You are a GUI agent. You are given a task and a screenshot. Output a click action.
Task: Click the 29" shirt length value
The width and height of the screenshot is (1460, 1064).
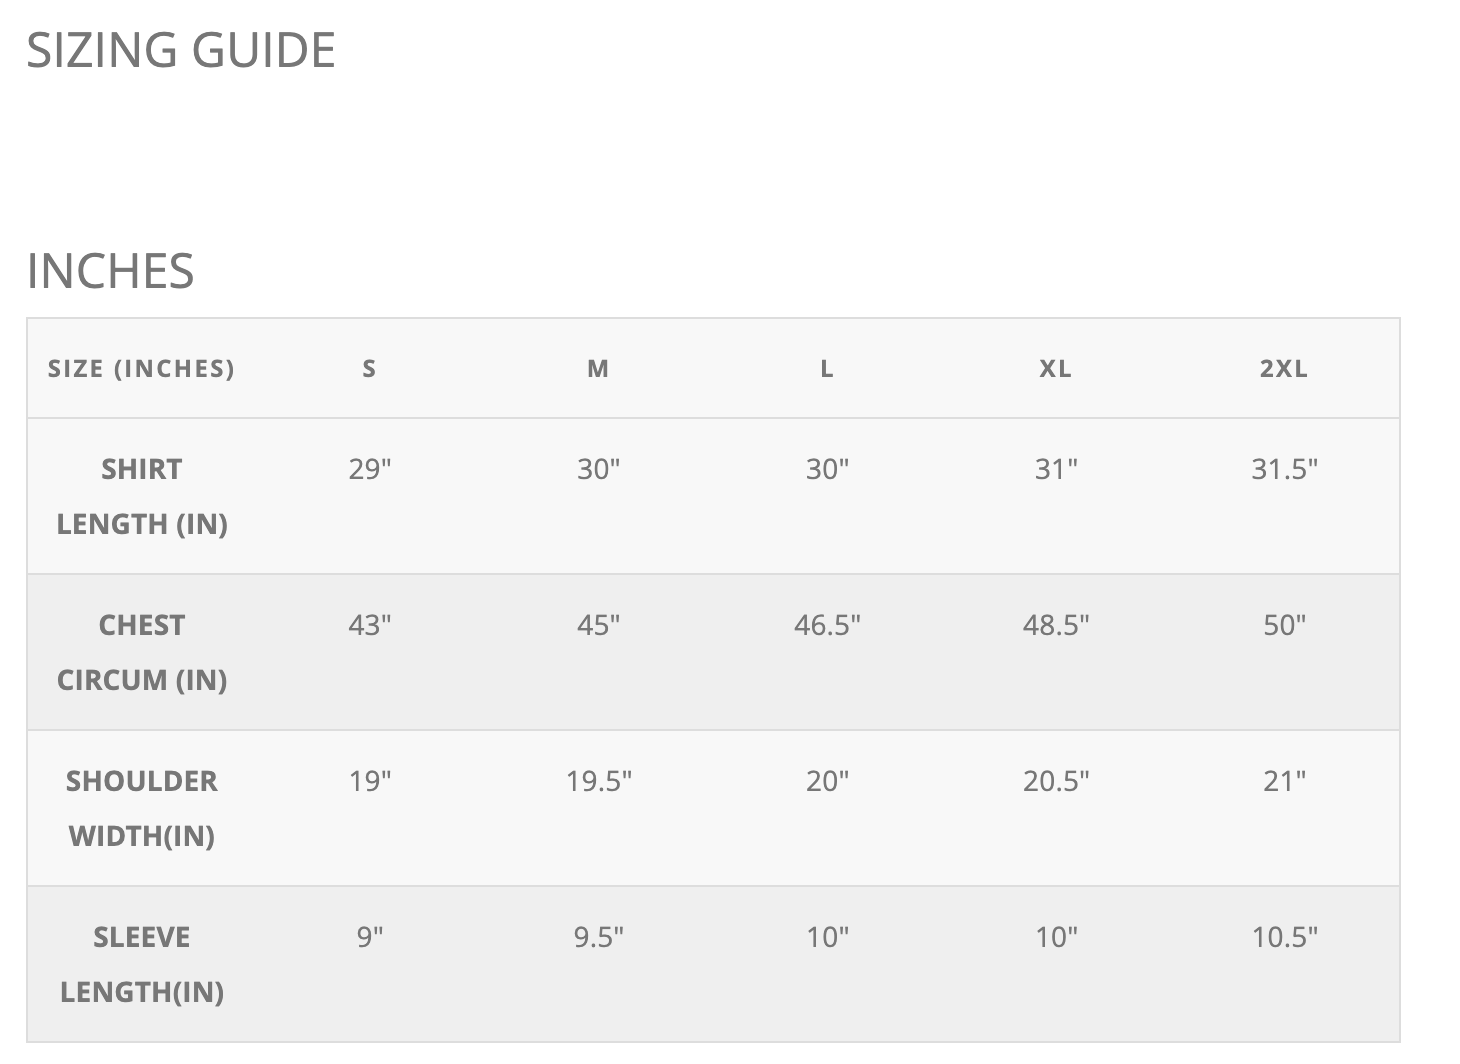click(370, 469)
